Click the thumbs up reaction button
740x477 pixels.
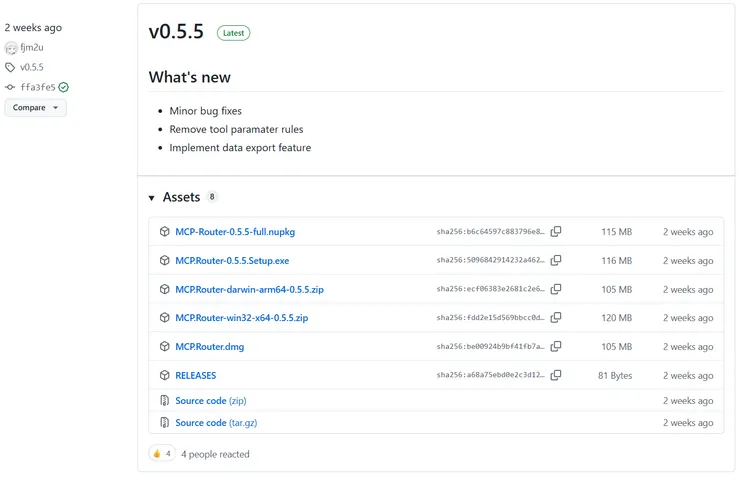click(161, 454)
